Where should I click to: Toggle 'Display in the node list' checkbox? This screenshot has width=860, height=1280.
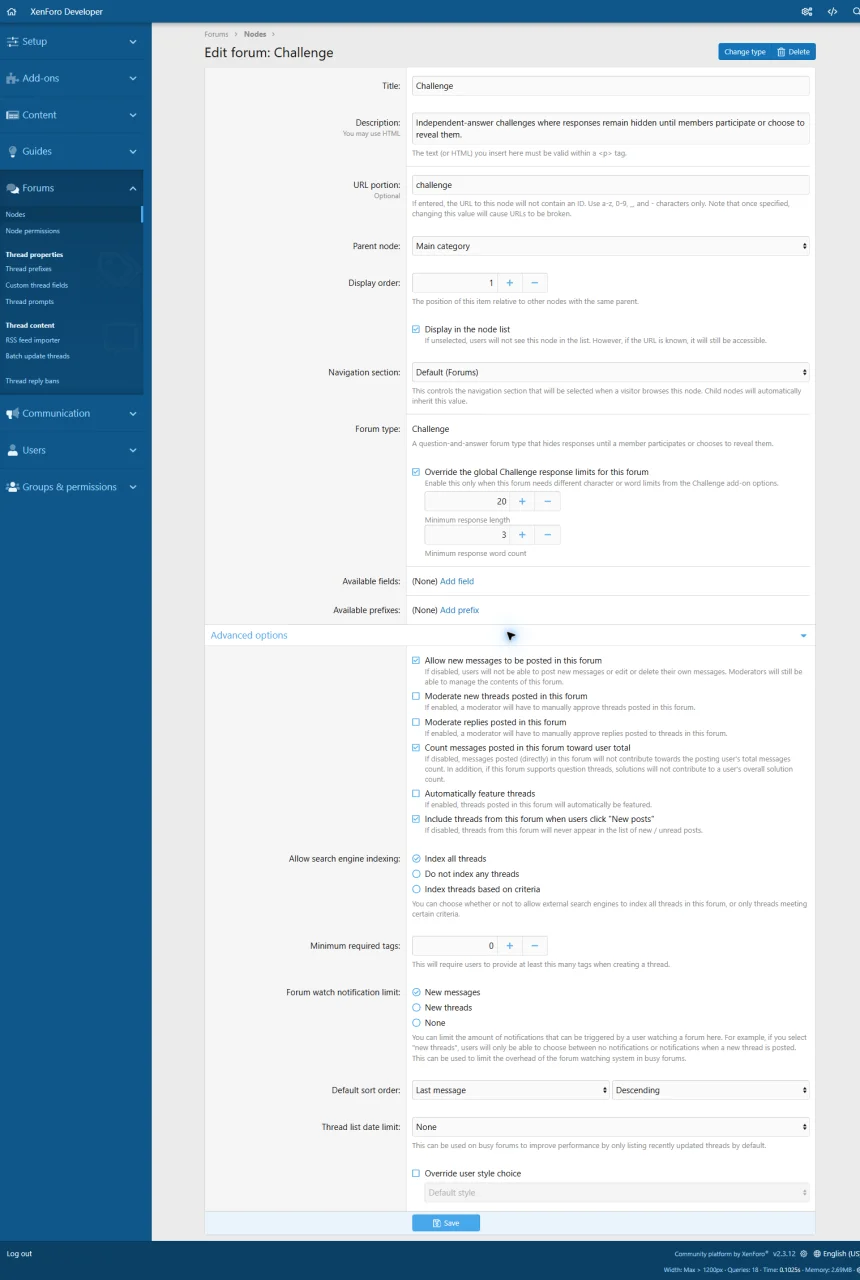tap(416, 329)
